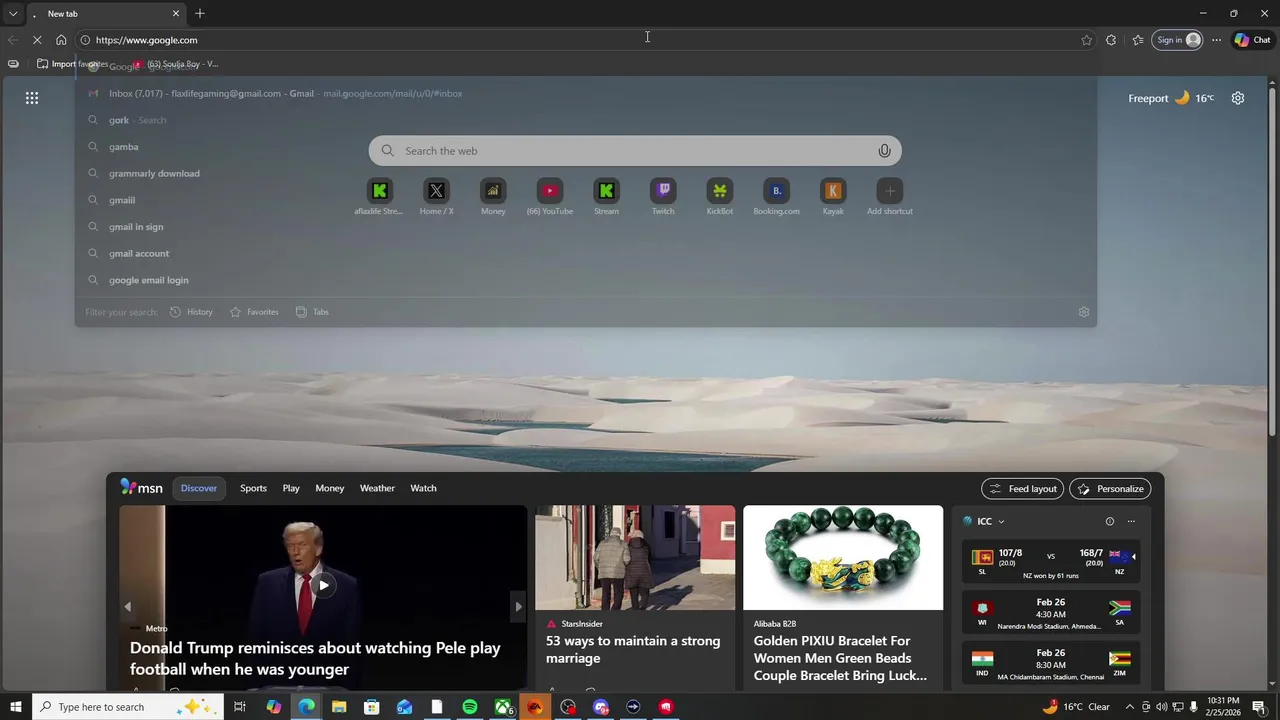
Task: Open the Feed layout options
Action: click(1022, 489)
